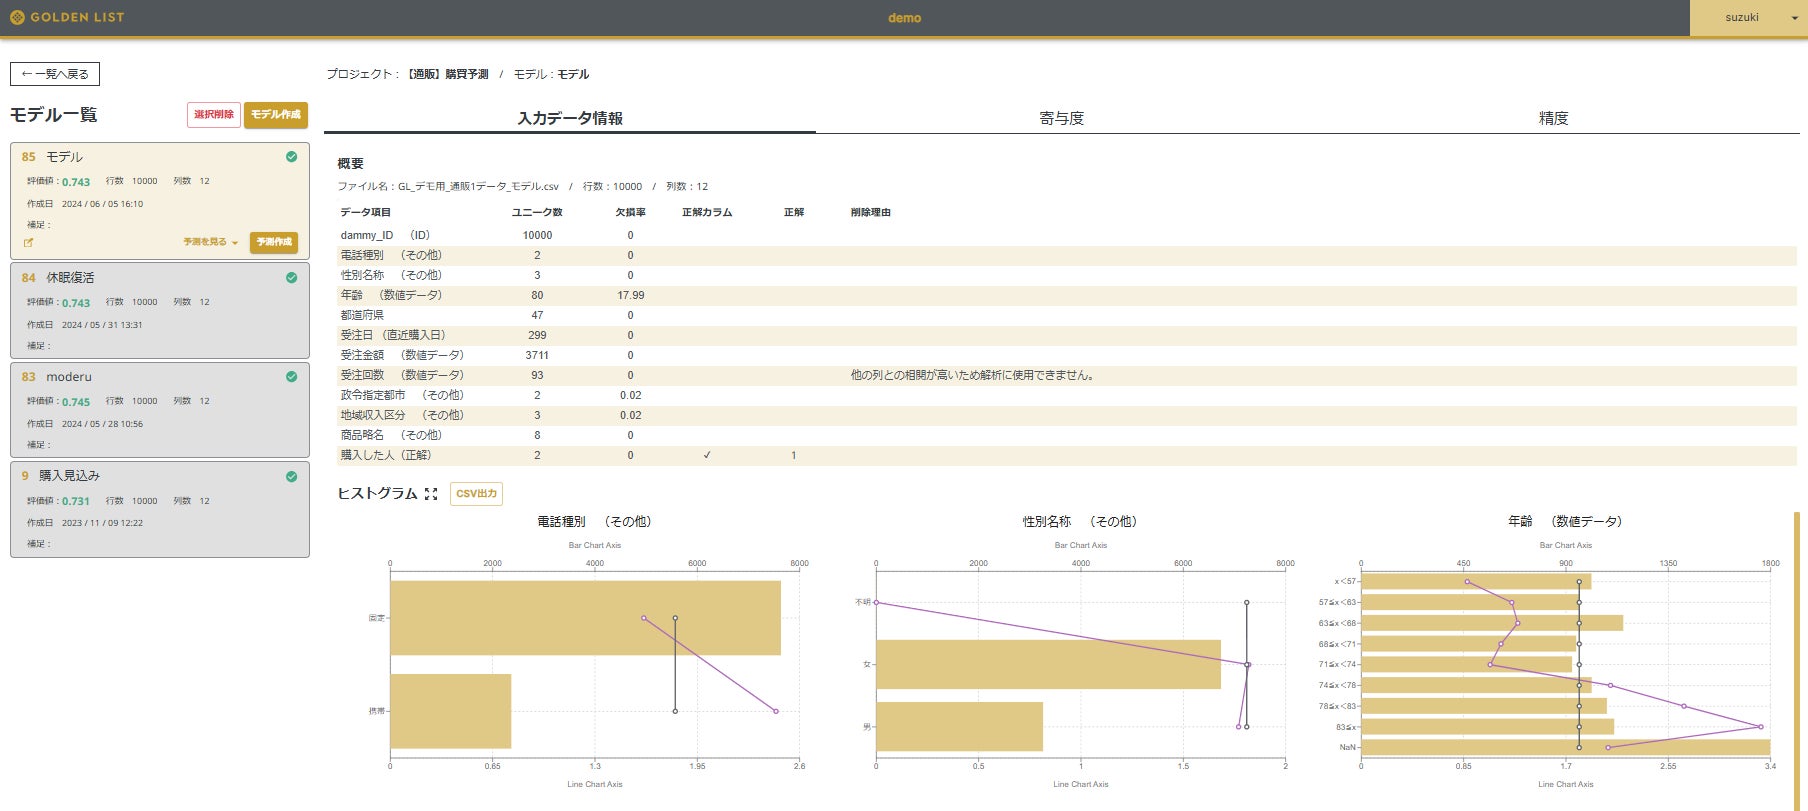Screen dimensions: 1808x811
Task: Click the histogram fullscreen expand icon
Action: pyautogui.click(x=431, y=494)
